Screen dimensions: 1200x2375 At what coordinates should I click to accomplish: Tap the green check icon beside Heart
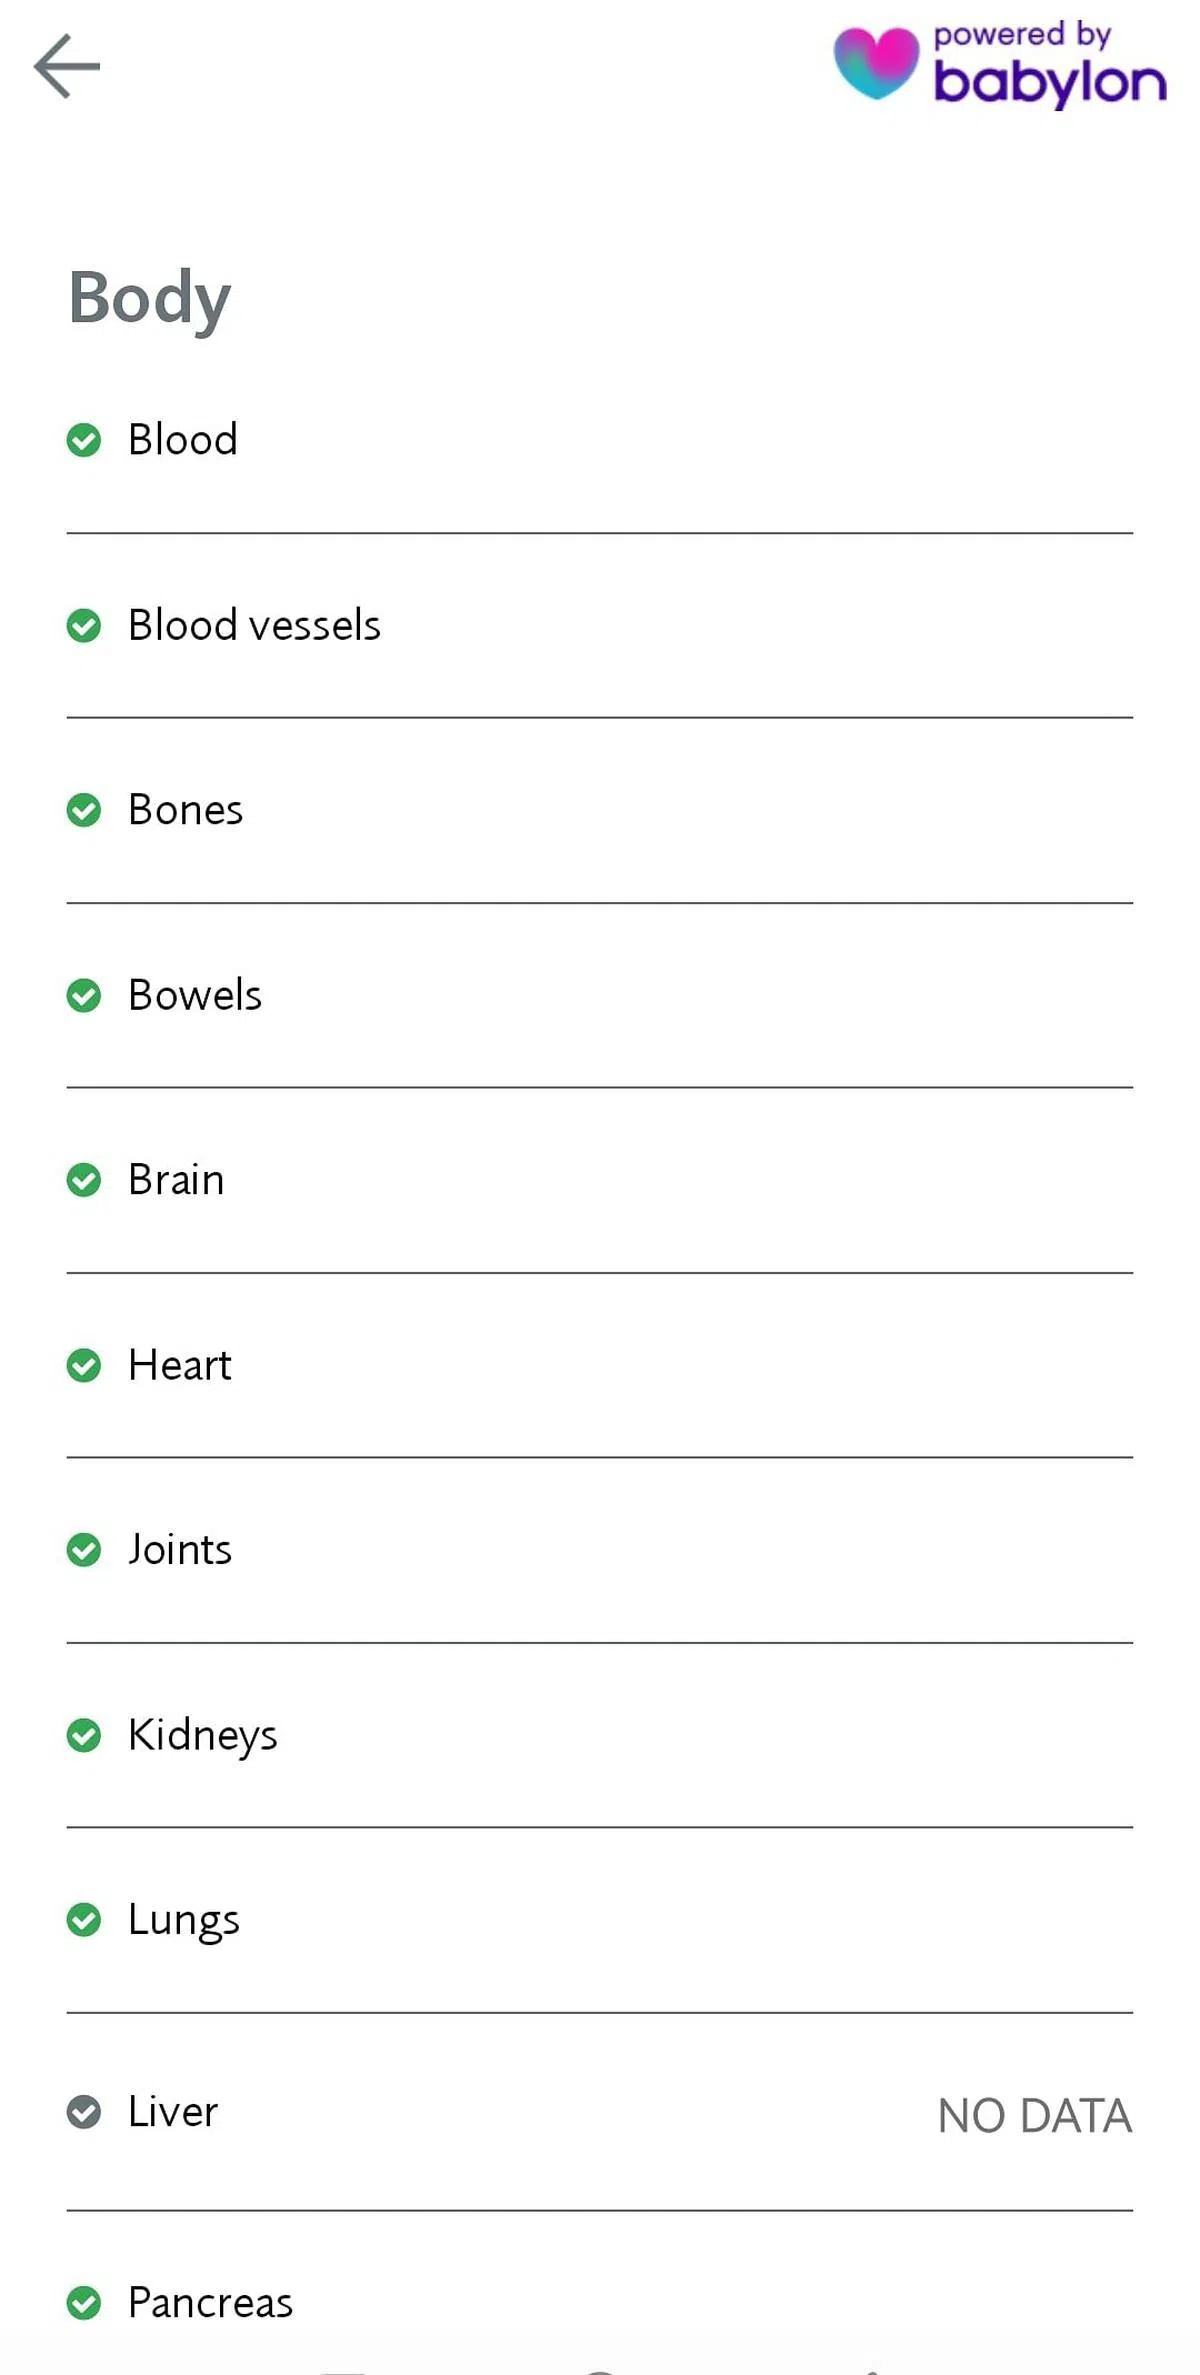tap(84, 1365)
